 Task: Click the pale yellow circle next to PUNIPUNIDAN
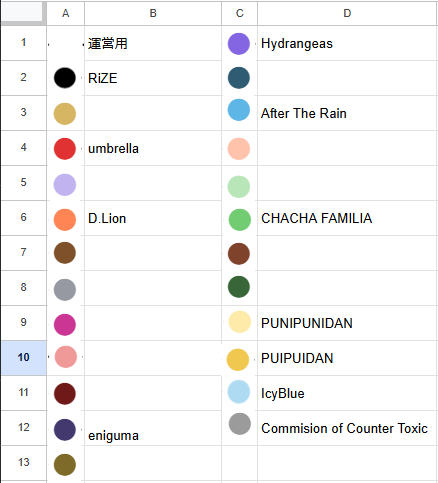pos(240,322)
